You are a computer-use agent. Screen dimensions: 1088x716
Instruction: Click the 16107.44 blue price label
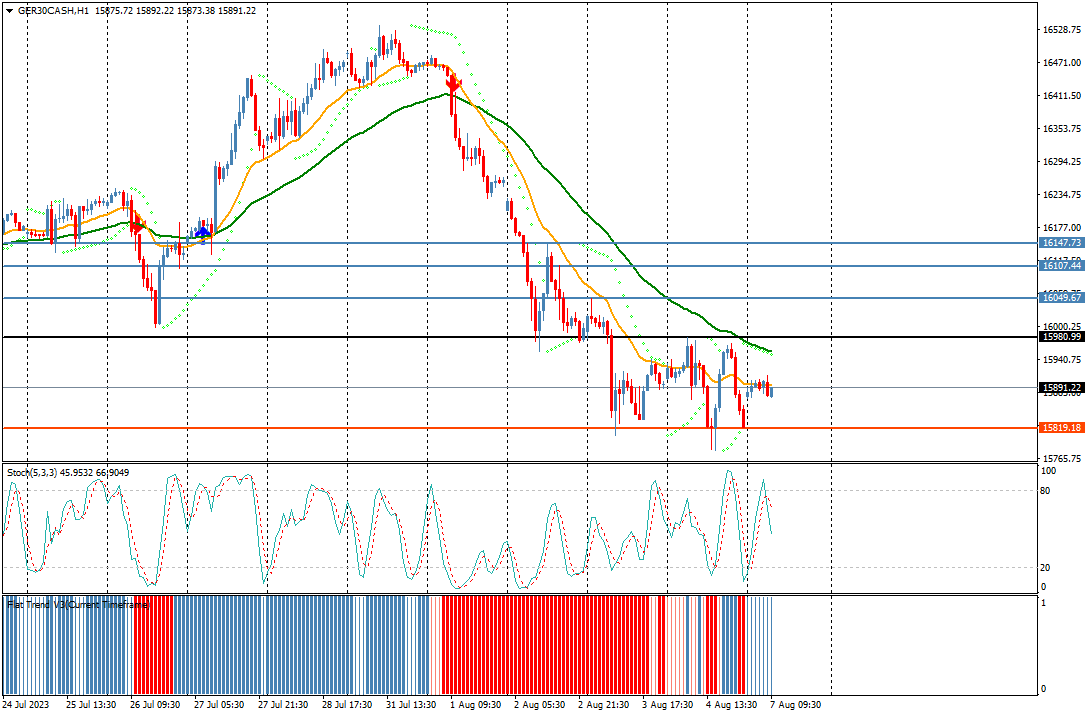pyautogui.click(x=1062, y=266)
